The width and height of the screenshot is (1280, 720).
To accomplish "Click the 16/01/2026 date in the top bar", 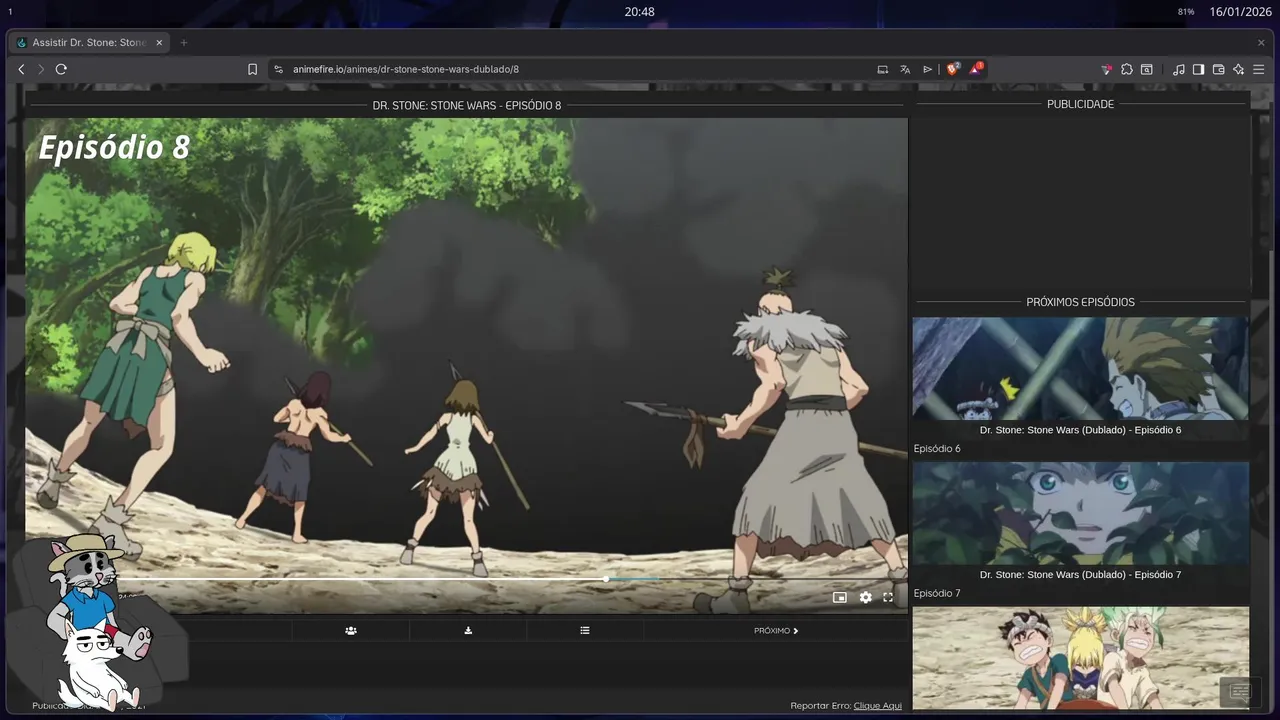I will 1239,12.
